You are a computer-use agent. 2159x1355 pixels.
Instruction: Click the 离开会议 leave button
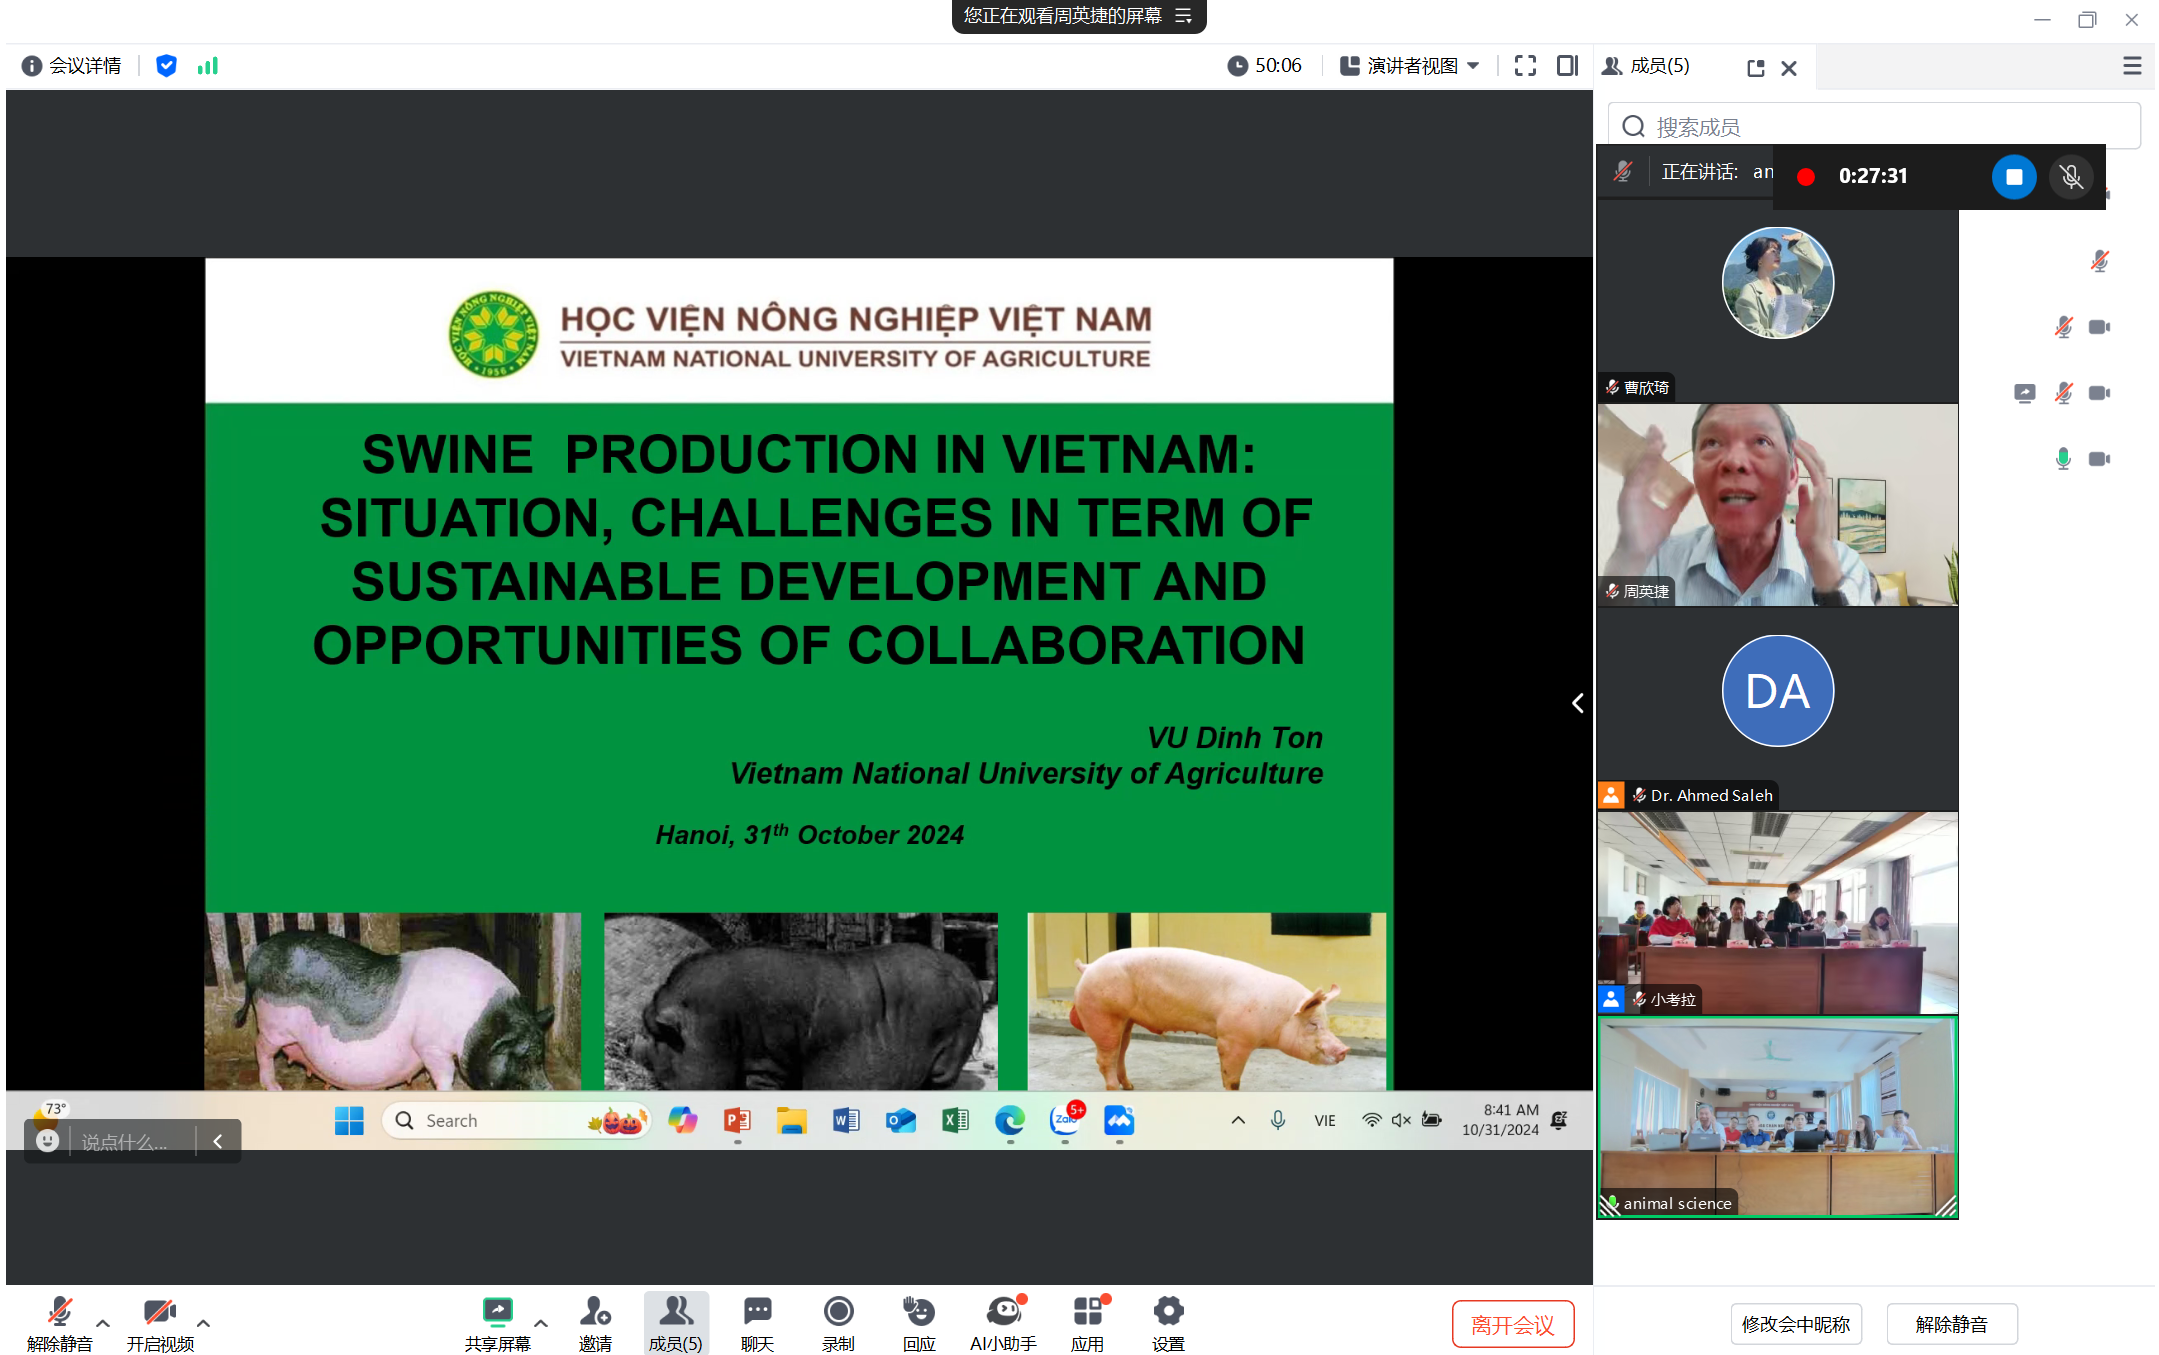pyautogui.click(x=1512, y=1325)
